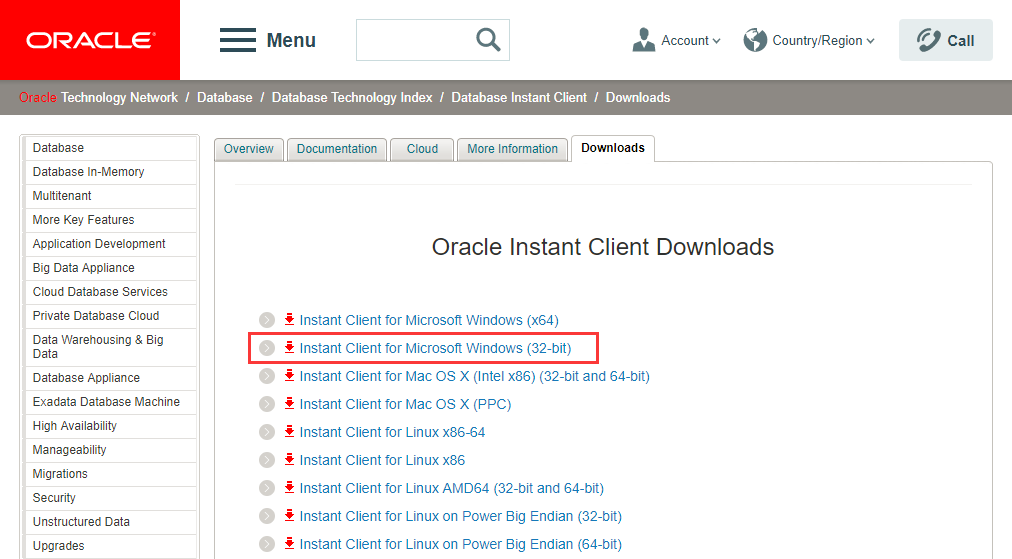Image resolution: width=1012 pixels, height=559 pixels.
Task: Open Linux on Power Big Endian (64-bit) link
Action: pos(461,544)
